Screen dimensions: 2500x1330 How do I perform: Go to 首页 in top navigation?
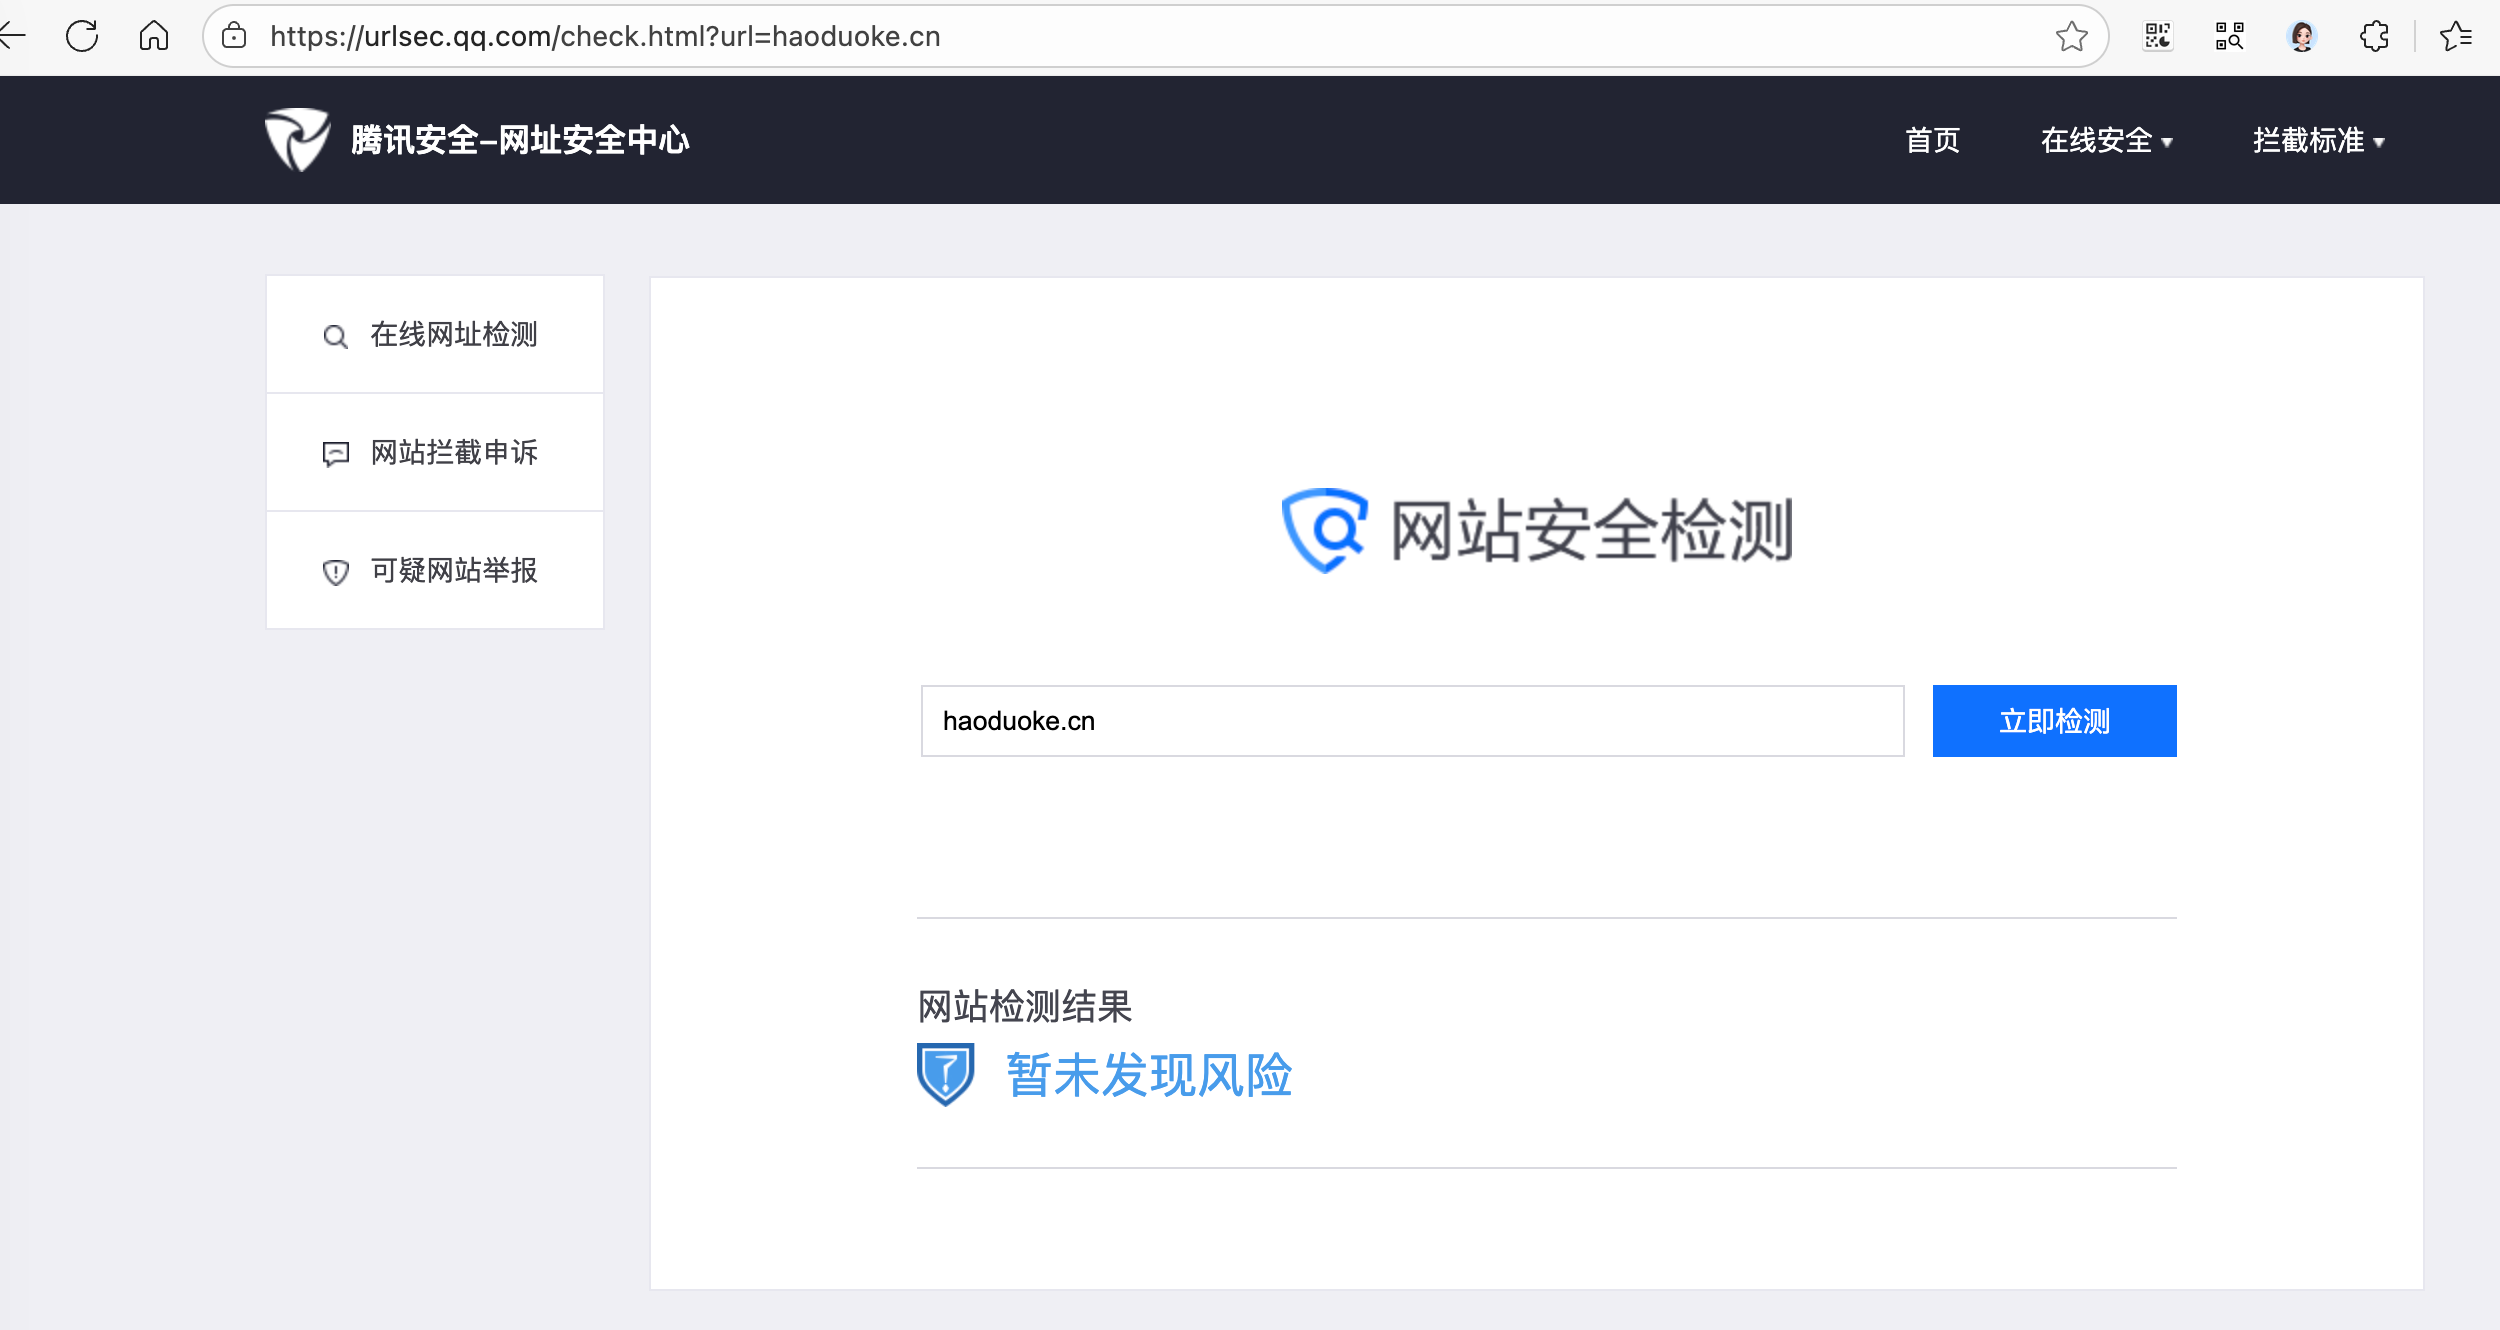(1932, 141)
